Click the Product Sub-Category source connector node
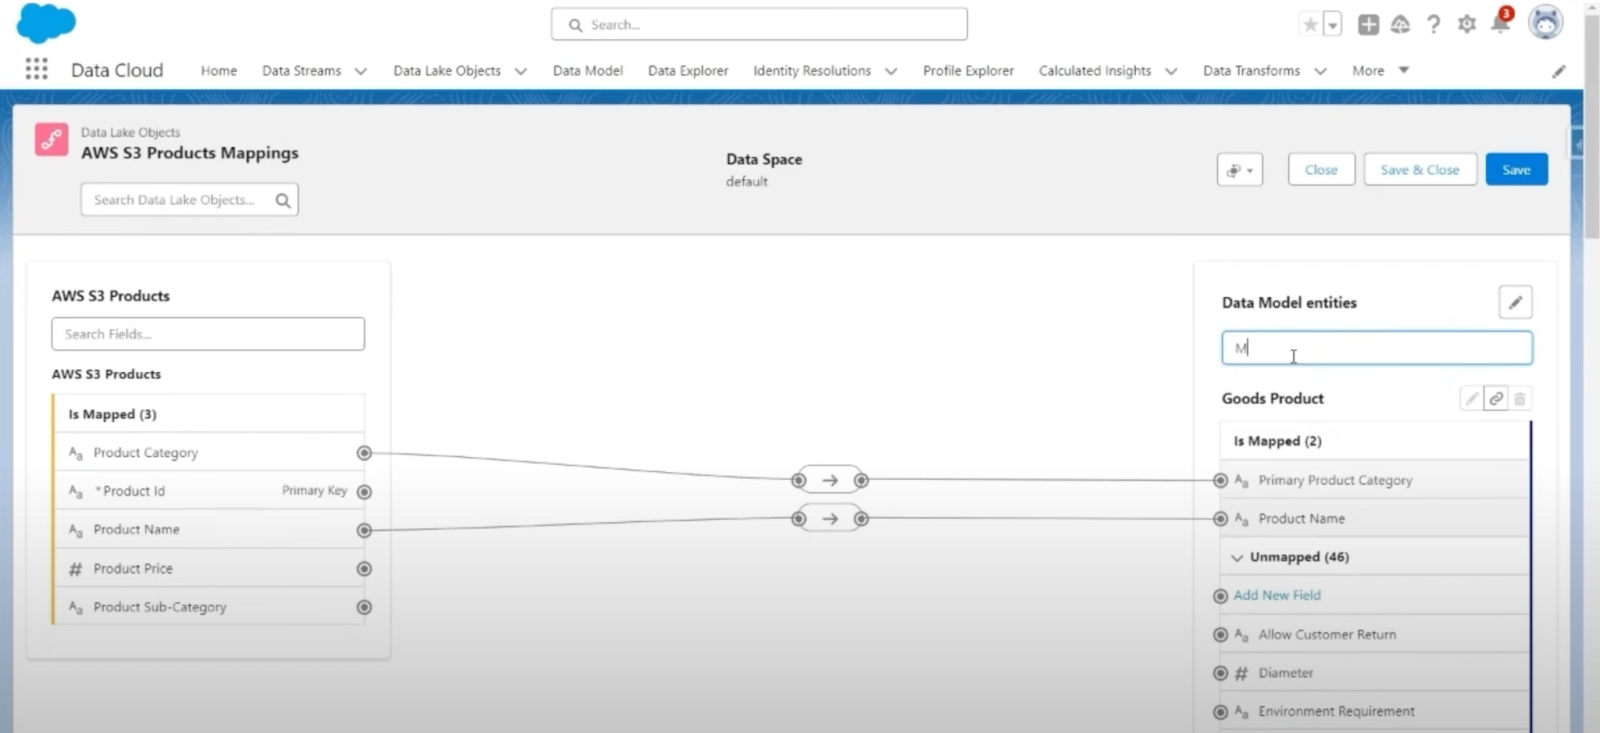The height and width of the screenshot is (733, 1600). tap(364, 607)
